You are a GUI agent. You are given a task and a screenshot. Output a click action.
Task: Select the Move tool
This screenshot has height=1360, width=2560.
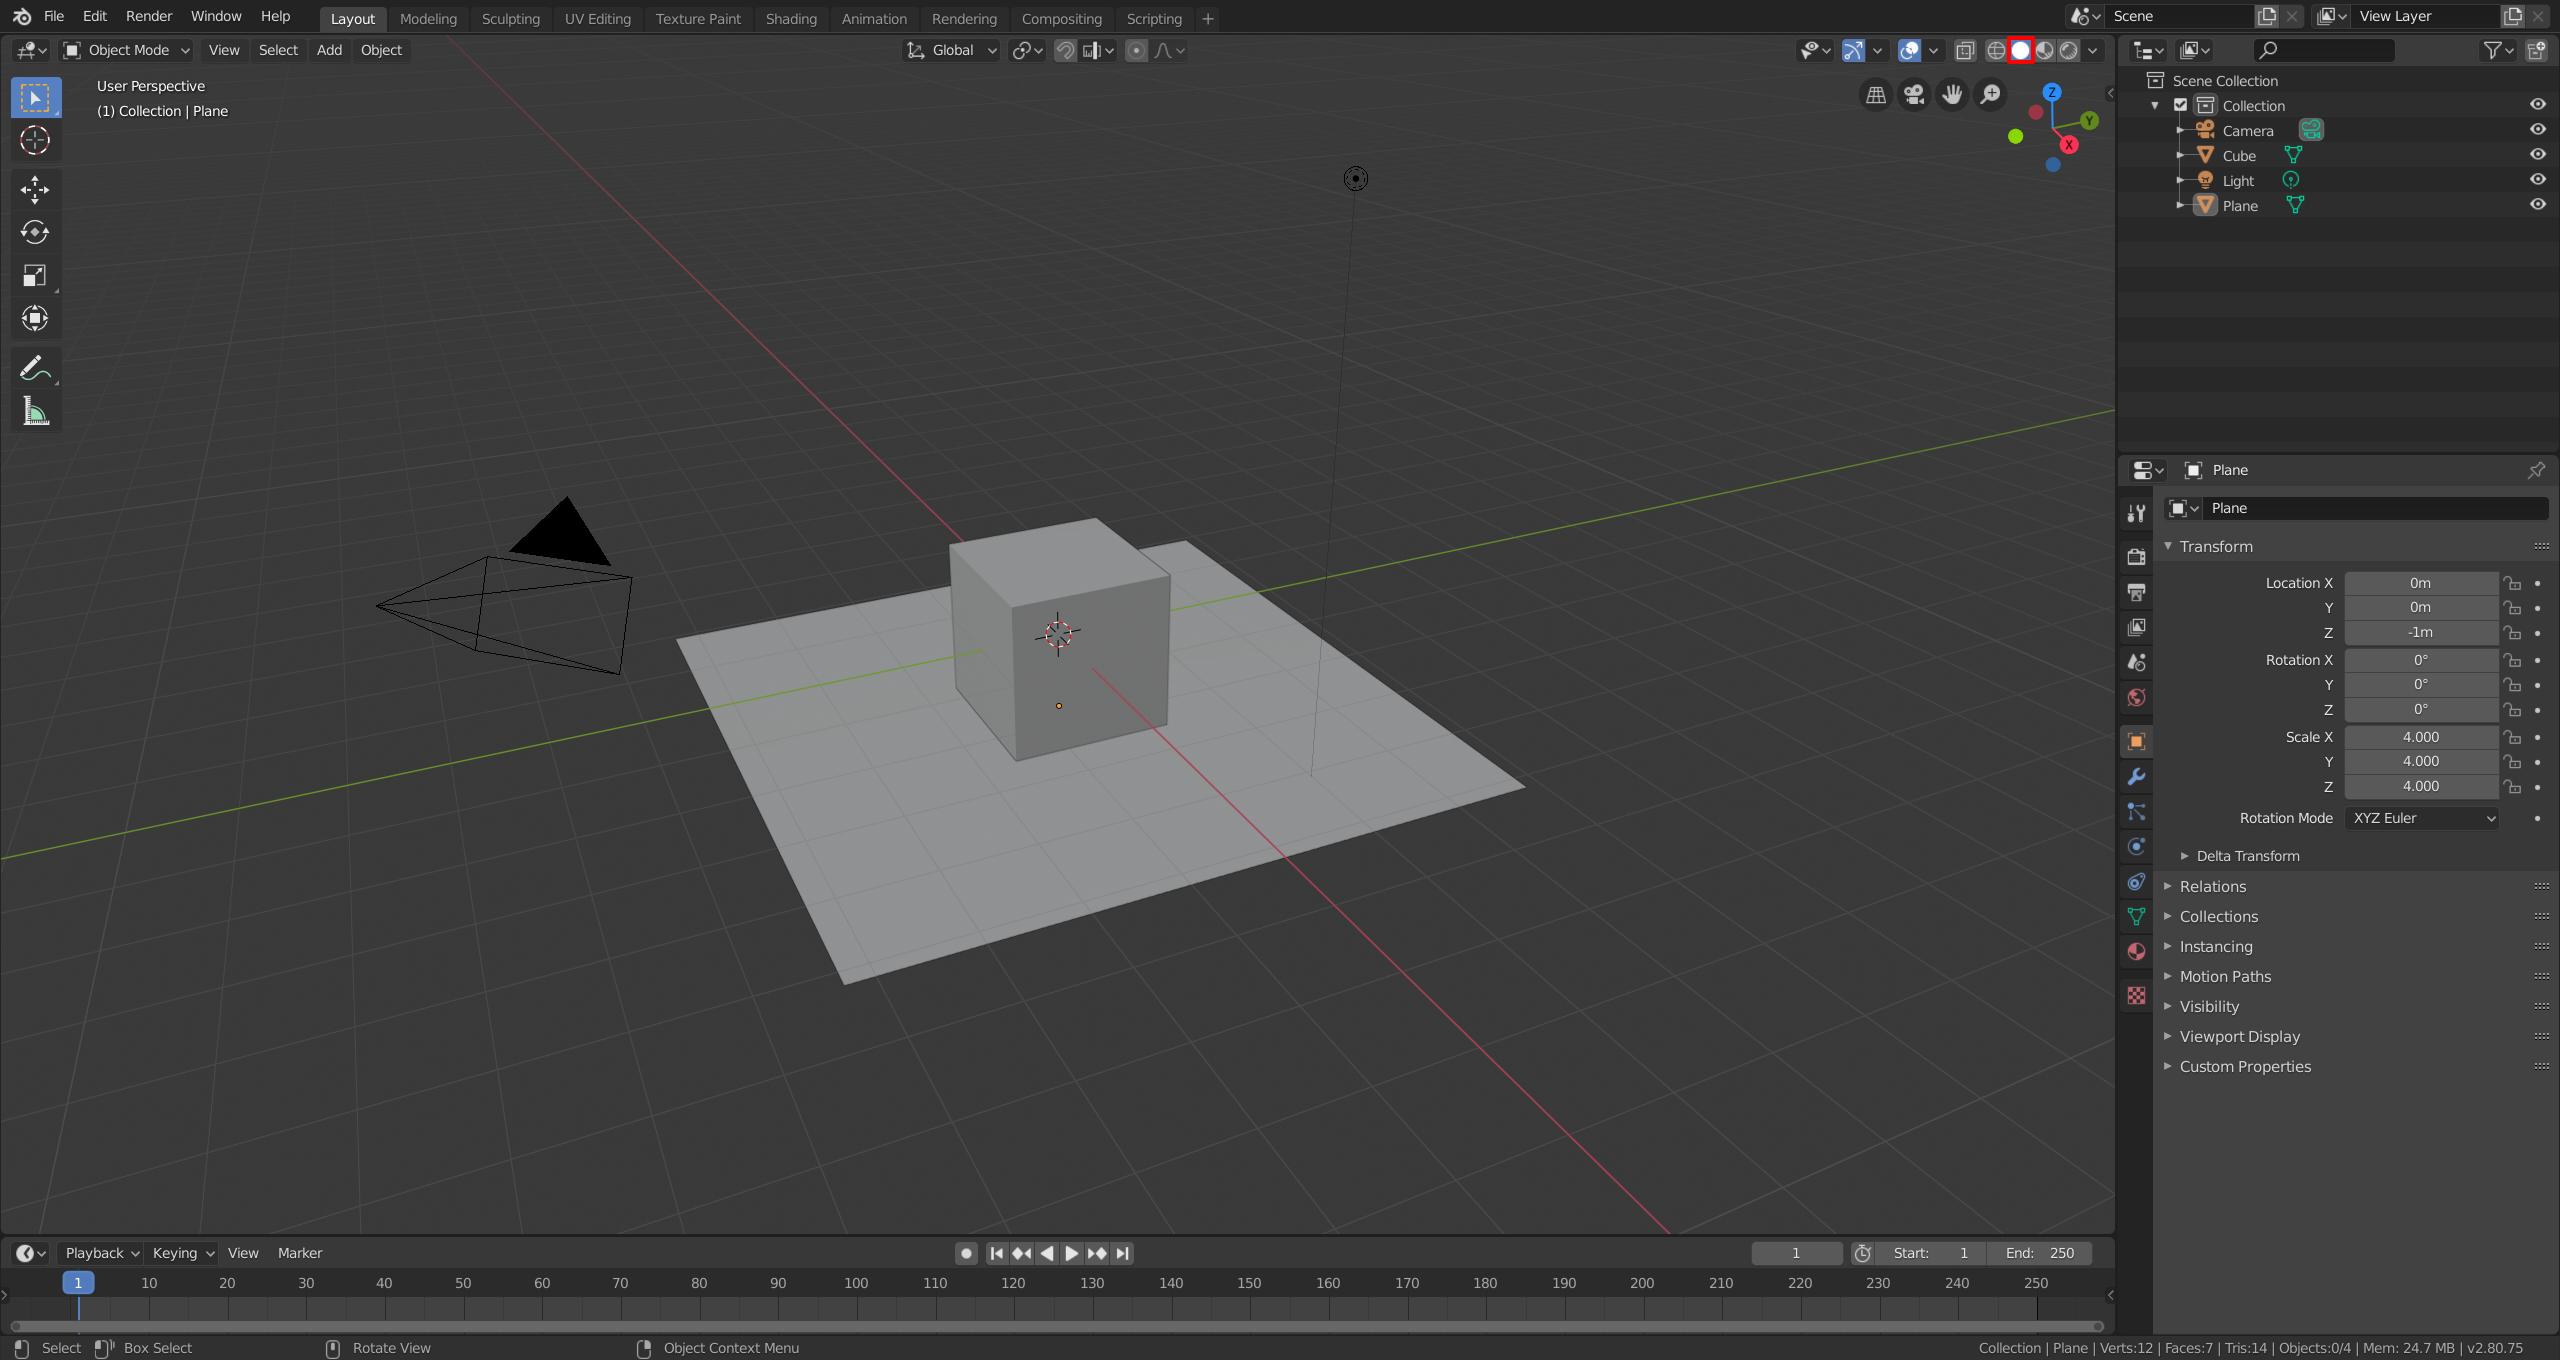click(x=35, y=189)
